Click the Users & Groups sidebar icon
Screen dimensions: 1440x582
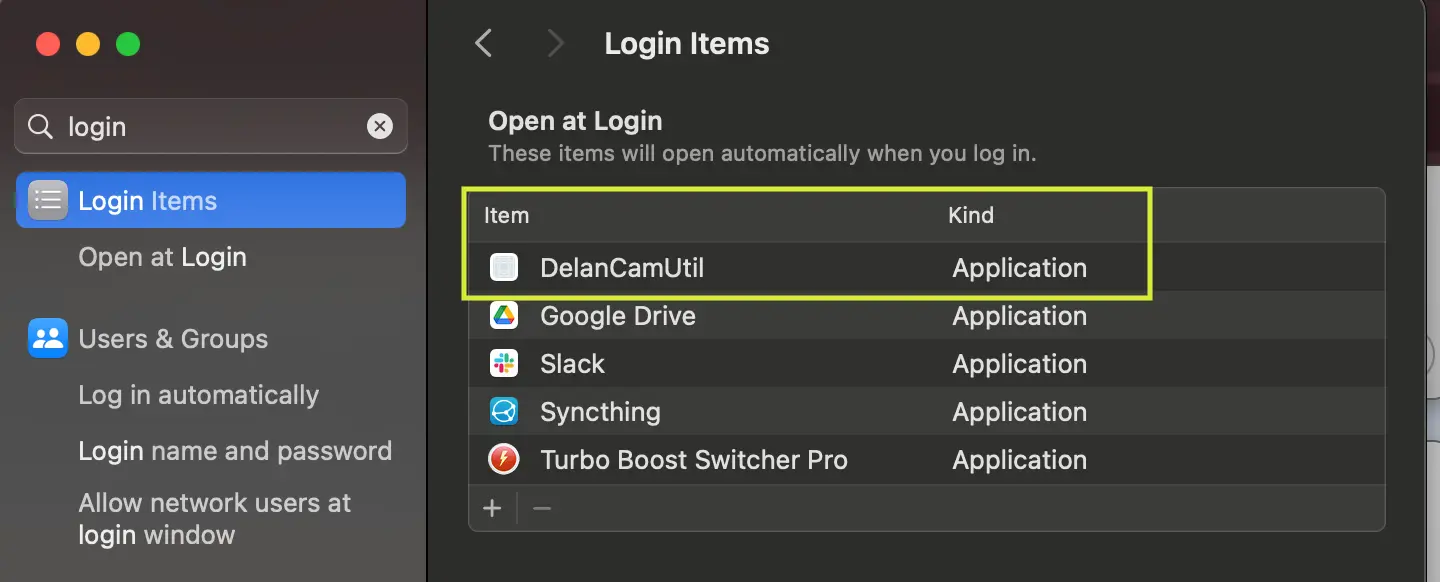pyautogui.click(x=47, y=338)
